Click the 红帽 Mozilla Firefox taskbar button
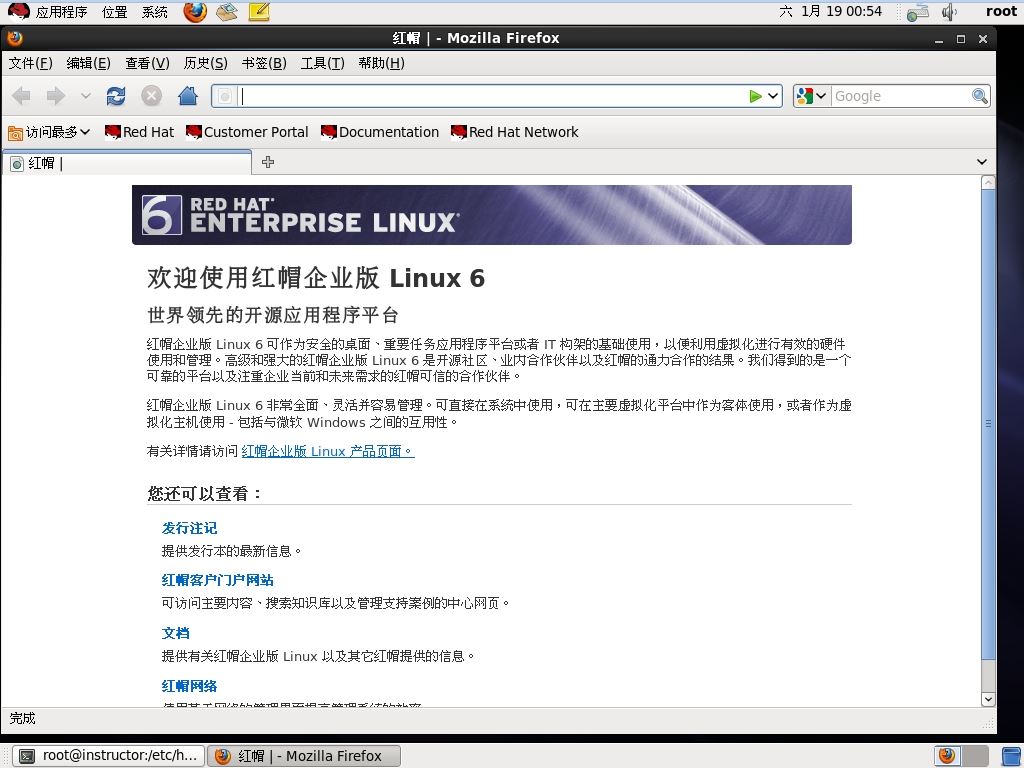1024x768 pixels. (304, 756)
